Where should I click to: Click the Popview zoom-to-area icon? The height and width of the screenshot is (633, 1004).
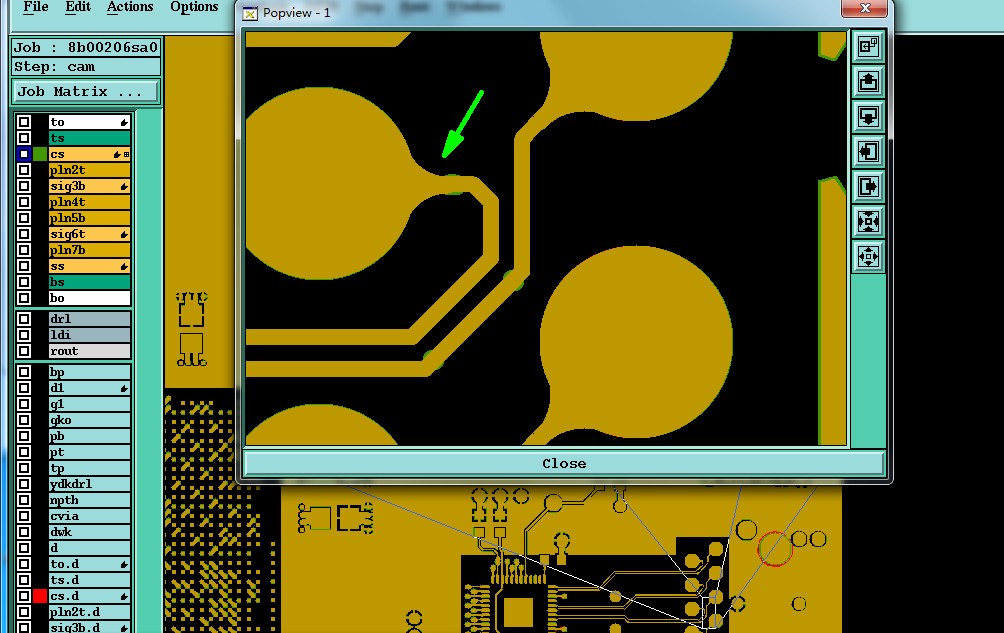[868, 47]
